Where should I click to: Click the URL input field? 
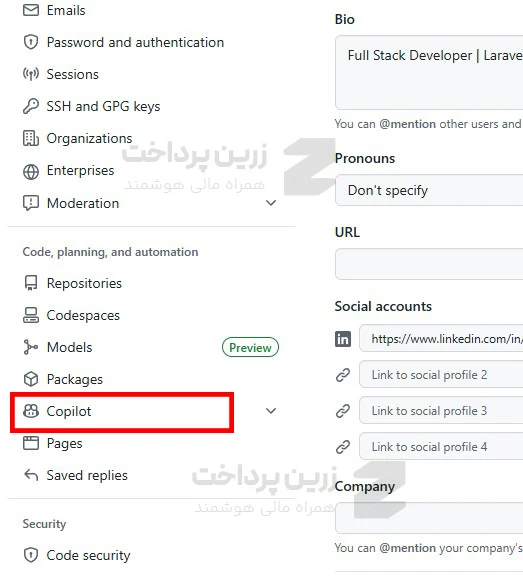429,264
